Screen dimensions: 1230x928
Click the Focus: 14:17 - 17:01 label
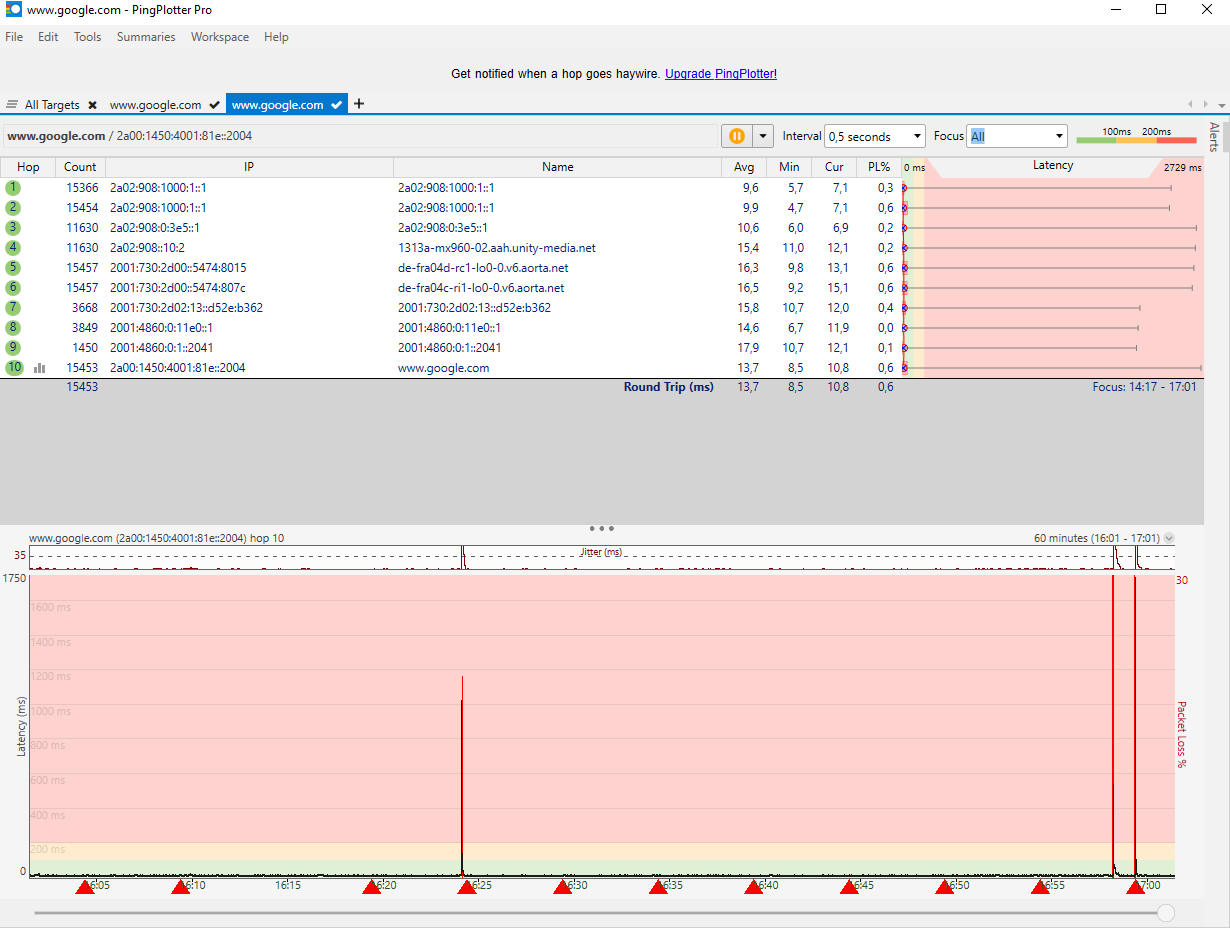[x=1144, y=387]
